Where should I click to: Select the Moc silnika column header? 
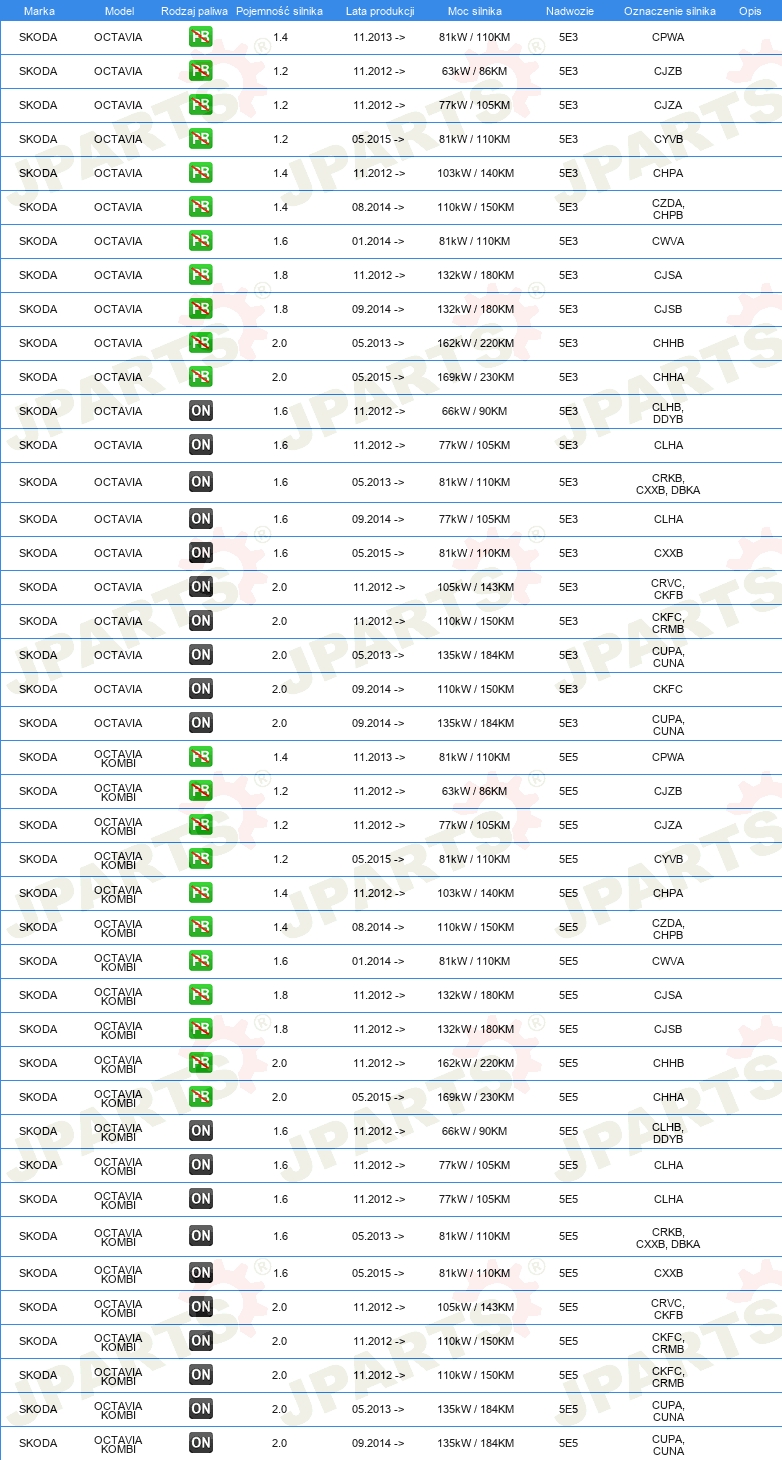coord(476,11)
